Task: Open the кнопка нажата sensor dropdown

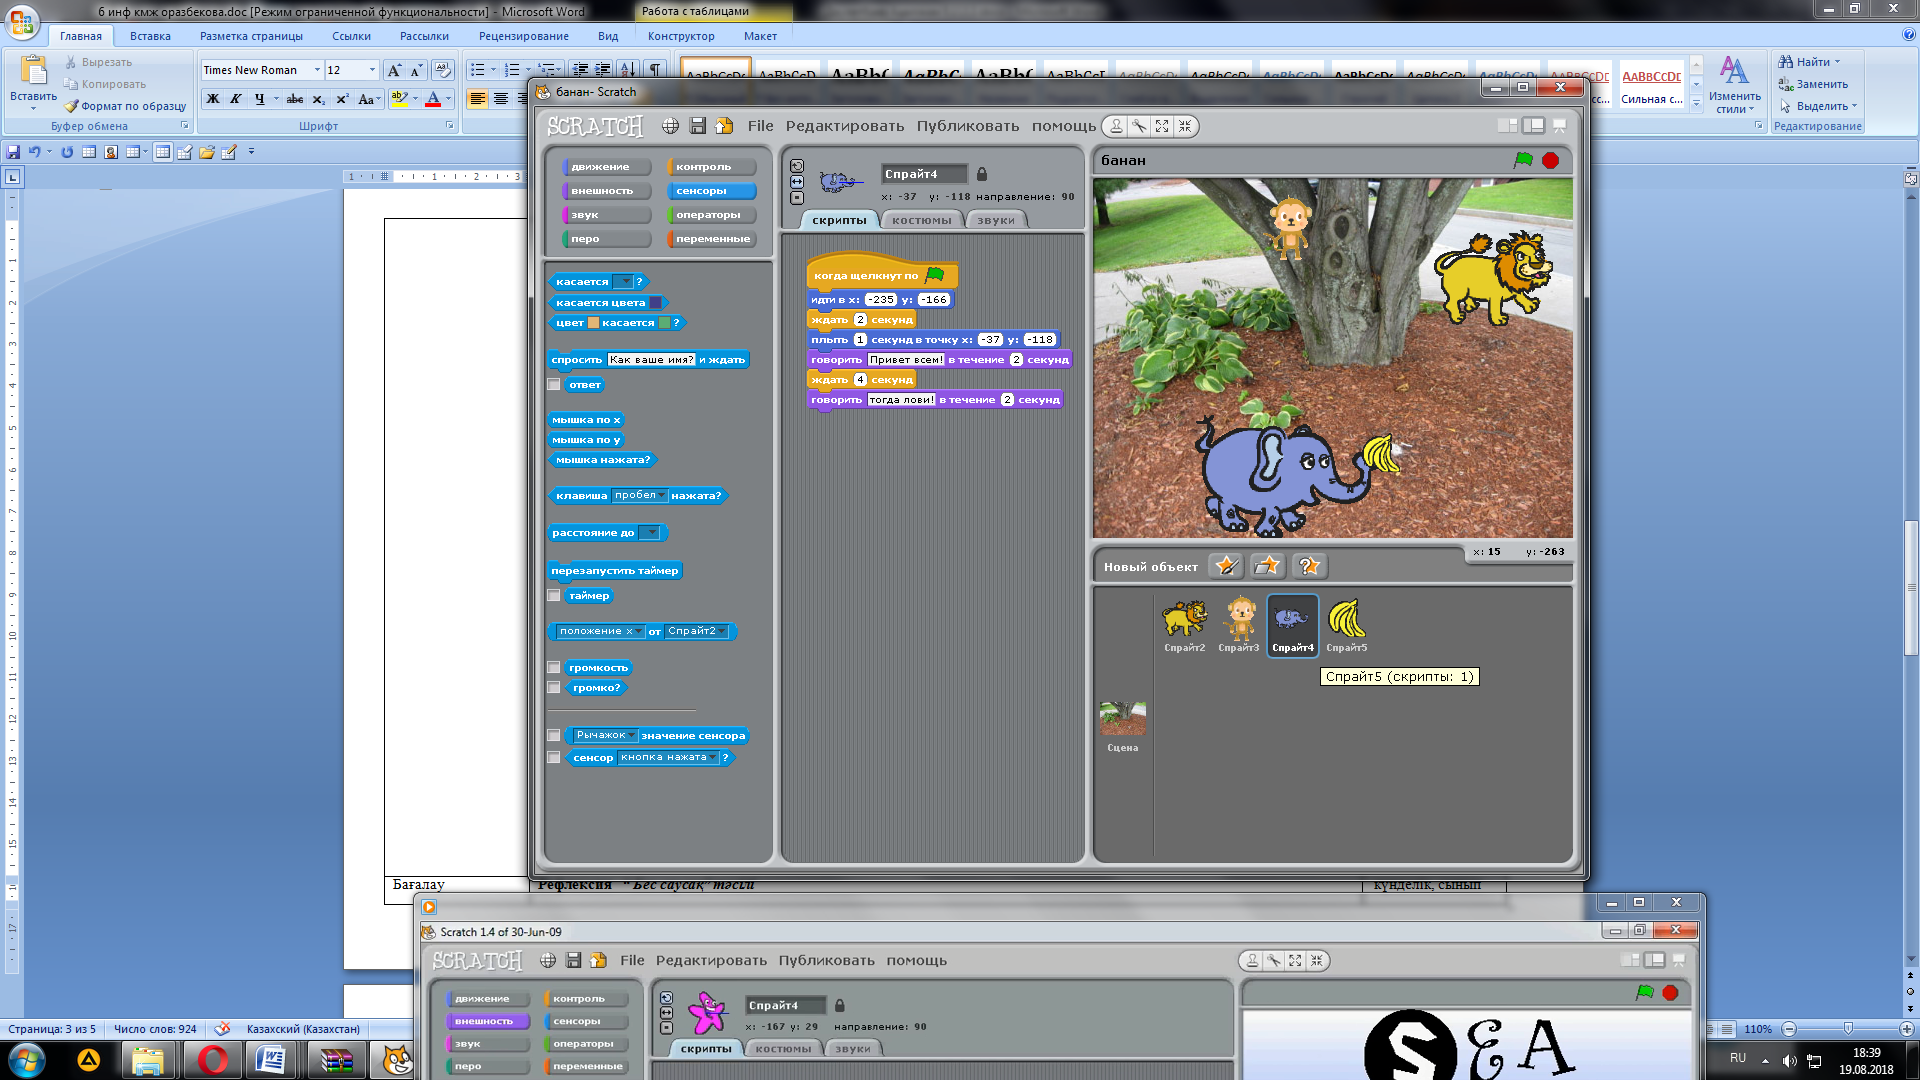Action: click(668, 758)
